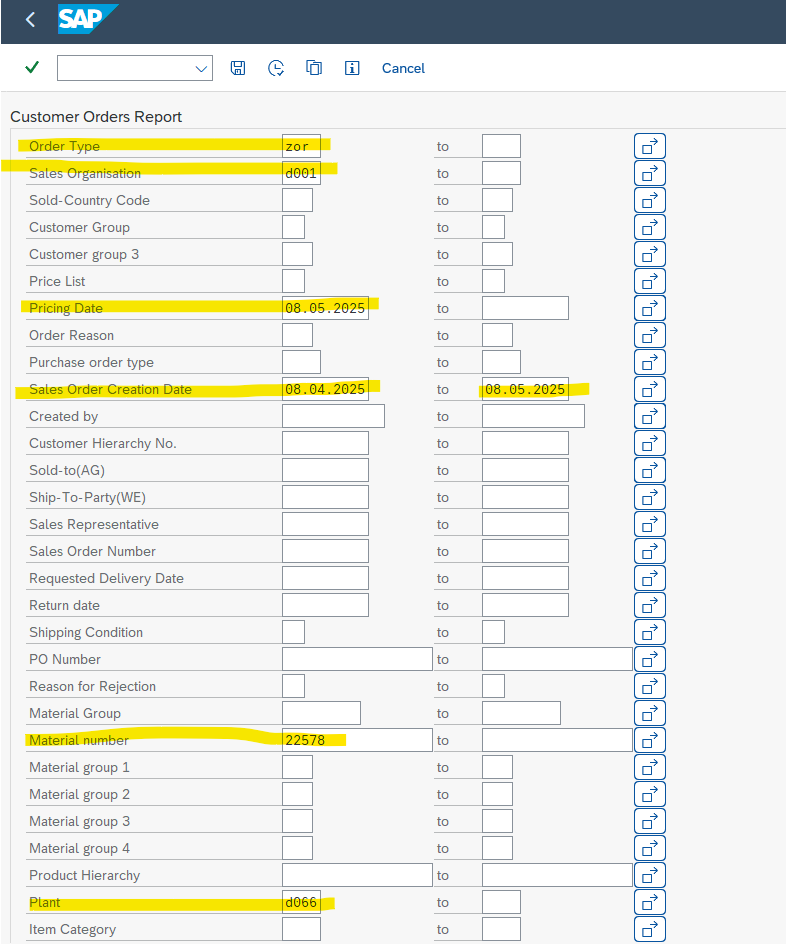
Task: Click the Sales Order Number from field
Action: coord(325,551)
